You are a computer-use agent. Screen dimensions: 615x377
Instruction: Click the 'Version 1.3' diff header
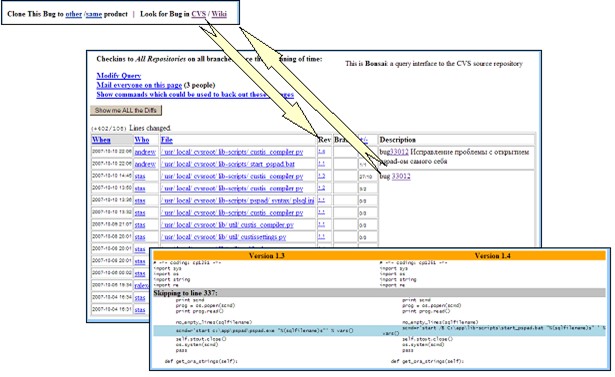[x=266, y=256]
